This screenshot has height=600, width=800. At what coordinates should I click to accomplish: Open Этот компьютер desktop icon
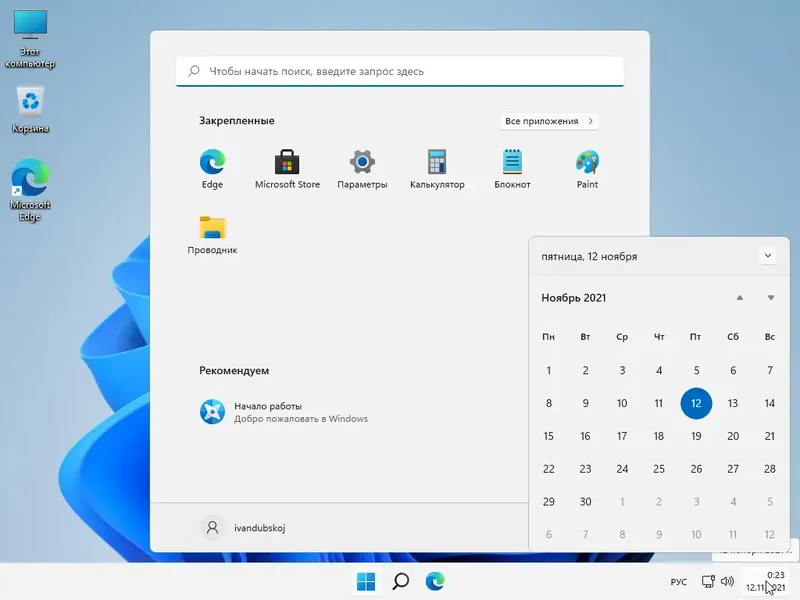(x=30, y=25)
